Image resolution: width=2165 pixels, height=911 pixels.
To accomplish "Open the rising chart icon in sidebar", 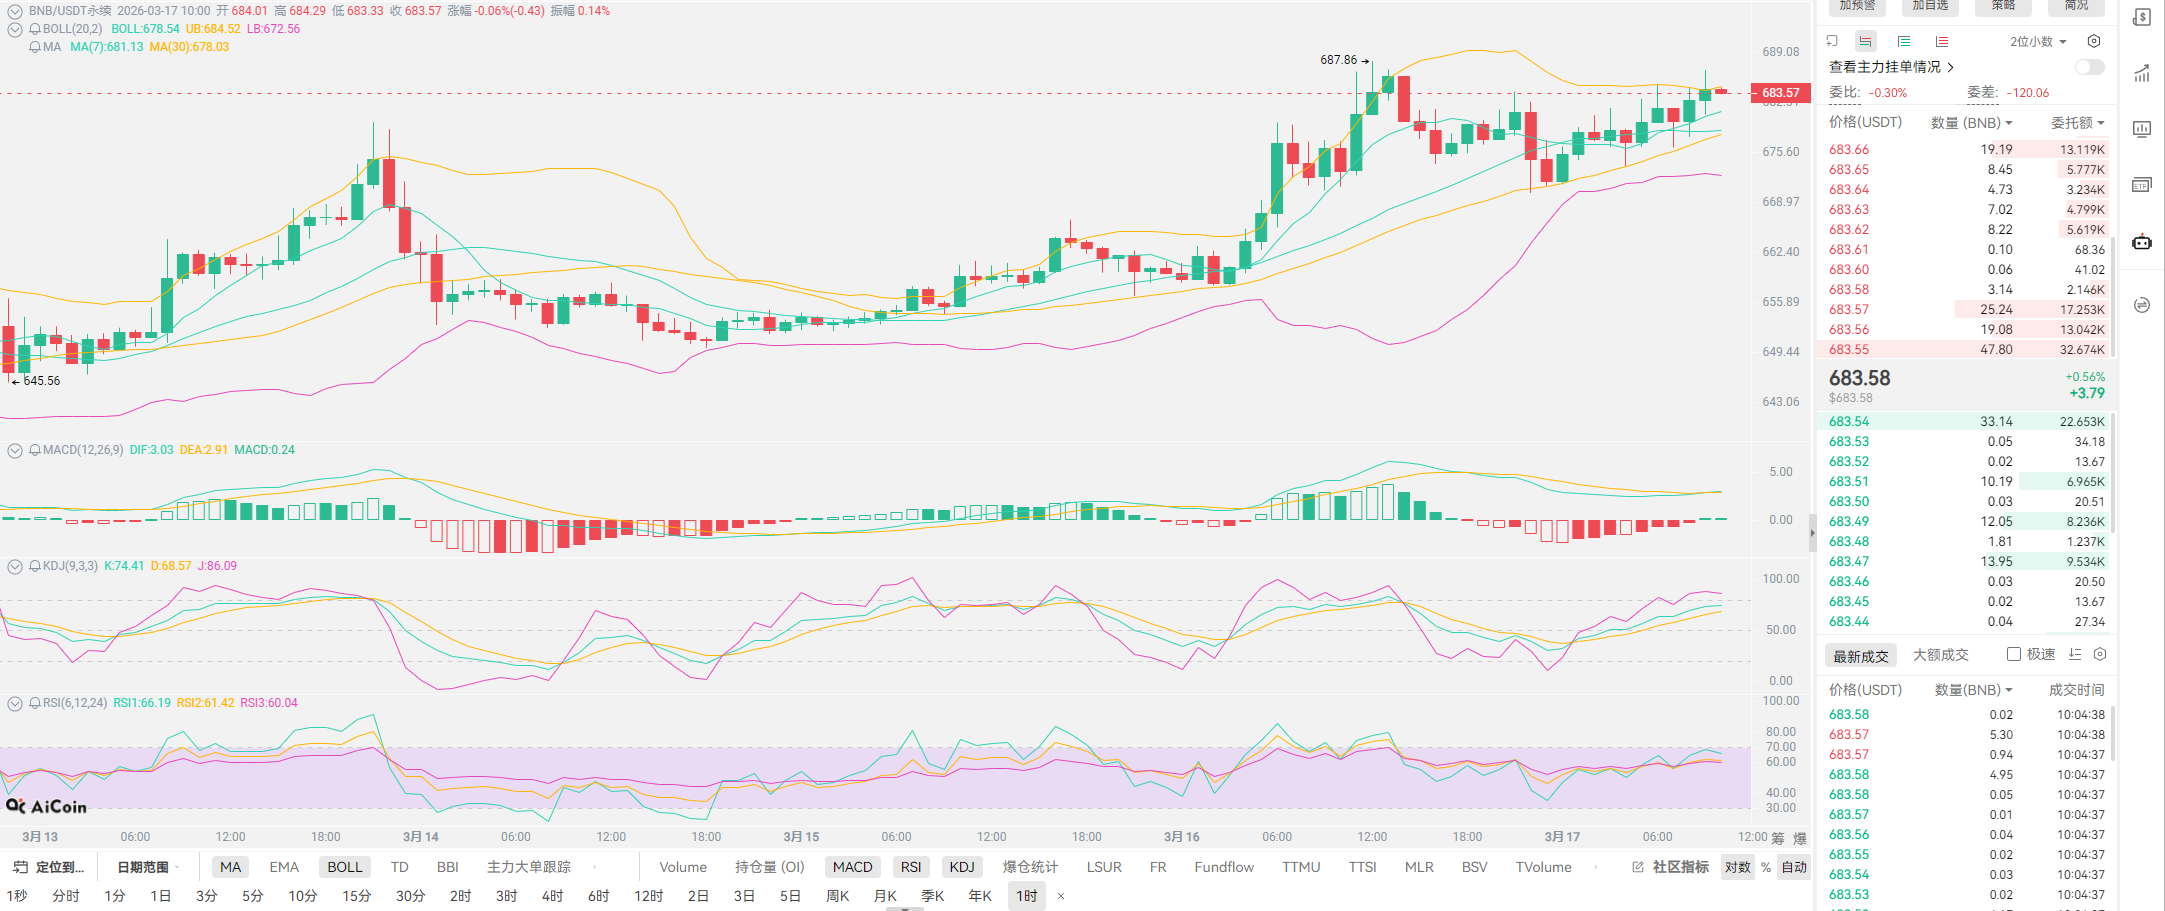I will pyautogui.click(x=2142, y=74).
